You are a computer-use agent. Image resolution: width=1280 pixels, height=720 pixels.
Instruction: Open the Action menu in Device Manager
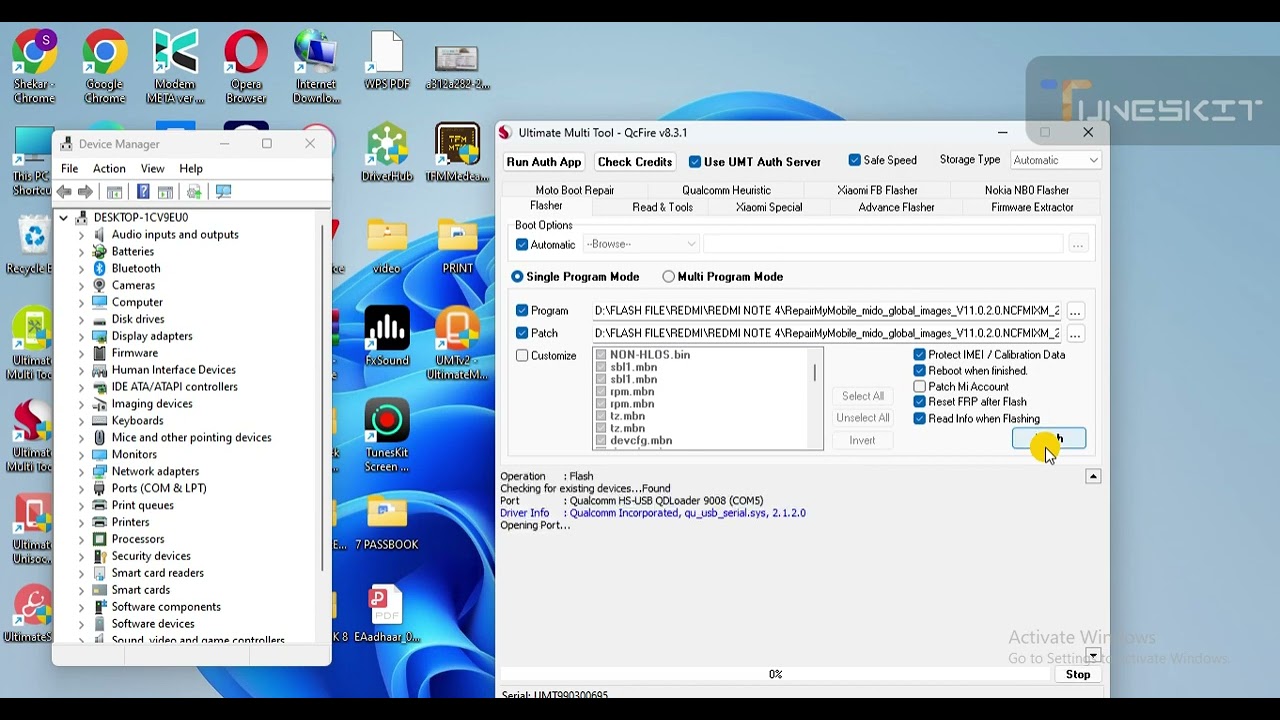tap(109, 168)
